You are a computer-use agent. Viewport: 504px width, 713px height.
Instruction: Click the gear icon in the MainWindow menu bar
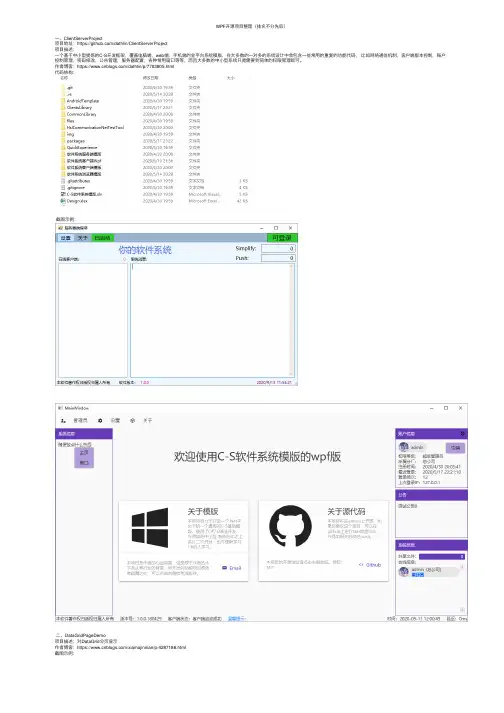click(x=100, y=421)
